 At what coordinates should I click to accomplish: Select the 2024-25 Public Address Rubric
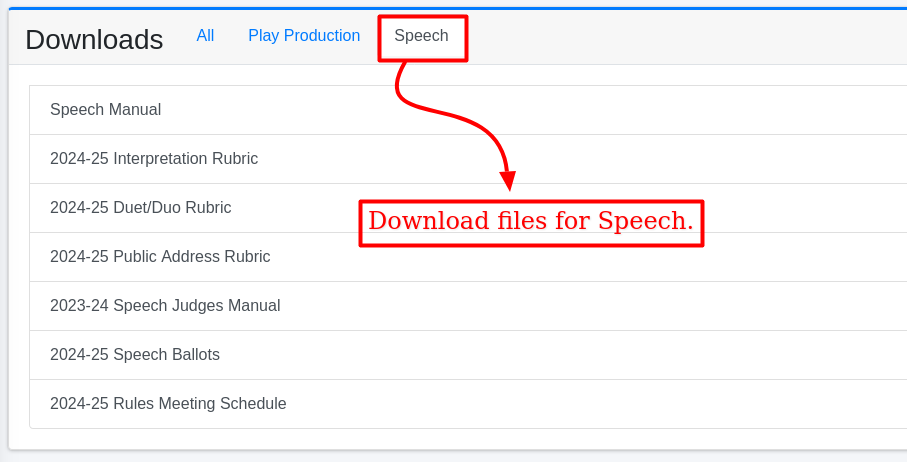[160, 257]
